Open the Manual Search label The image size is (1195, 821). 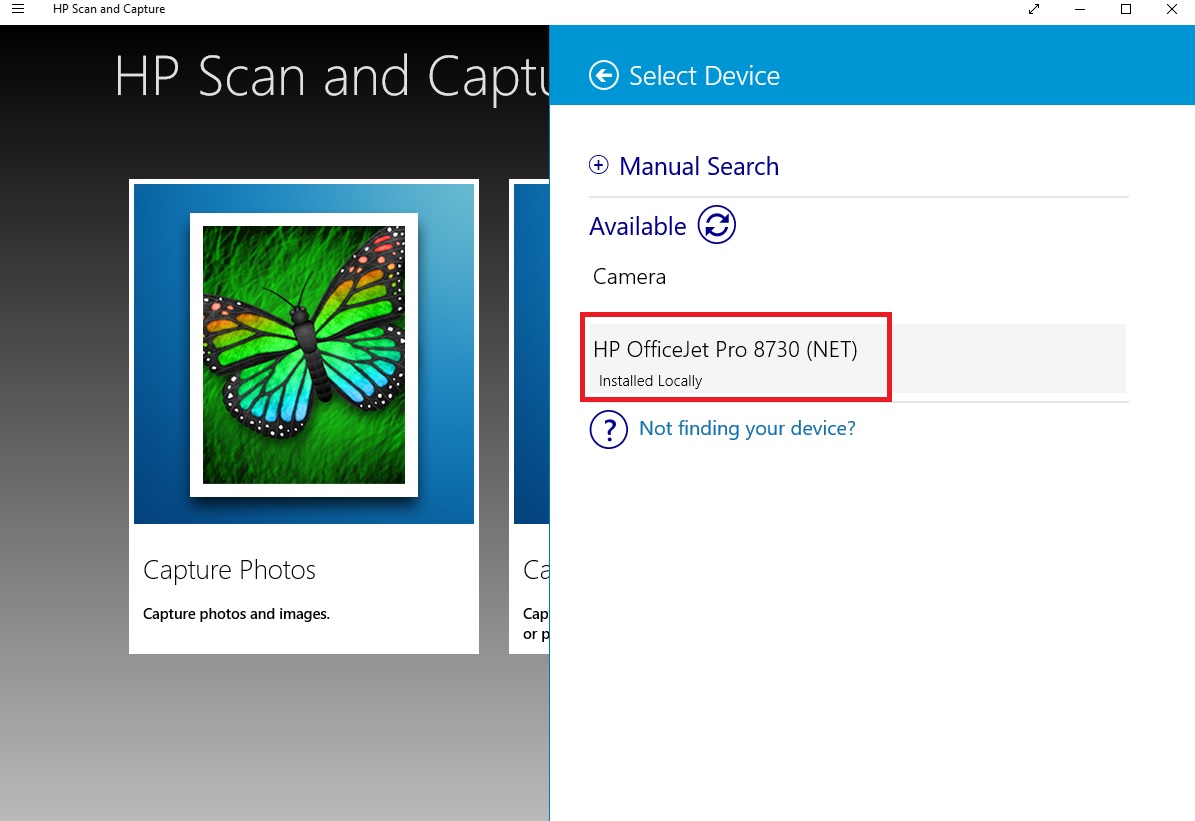click(x=699, y=166)
